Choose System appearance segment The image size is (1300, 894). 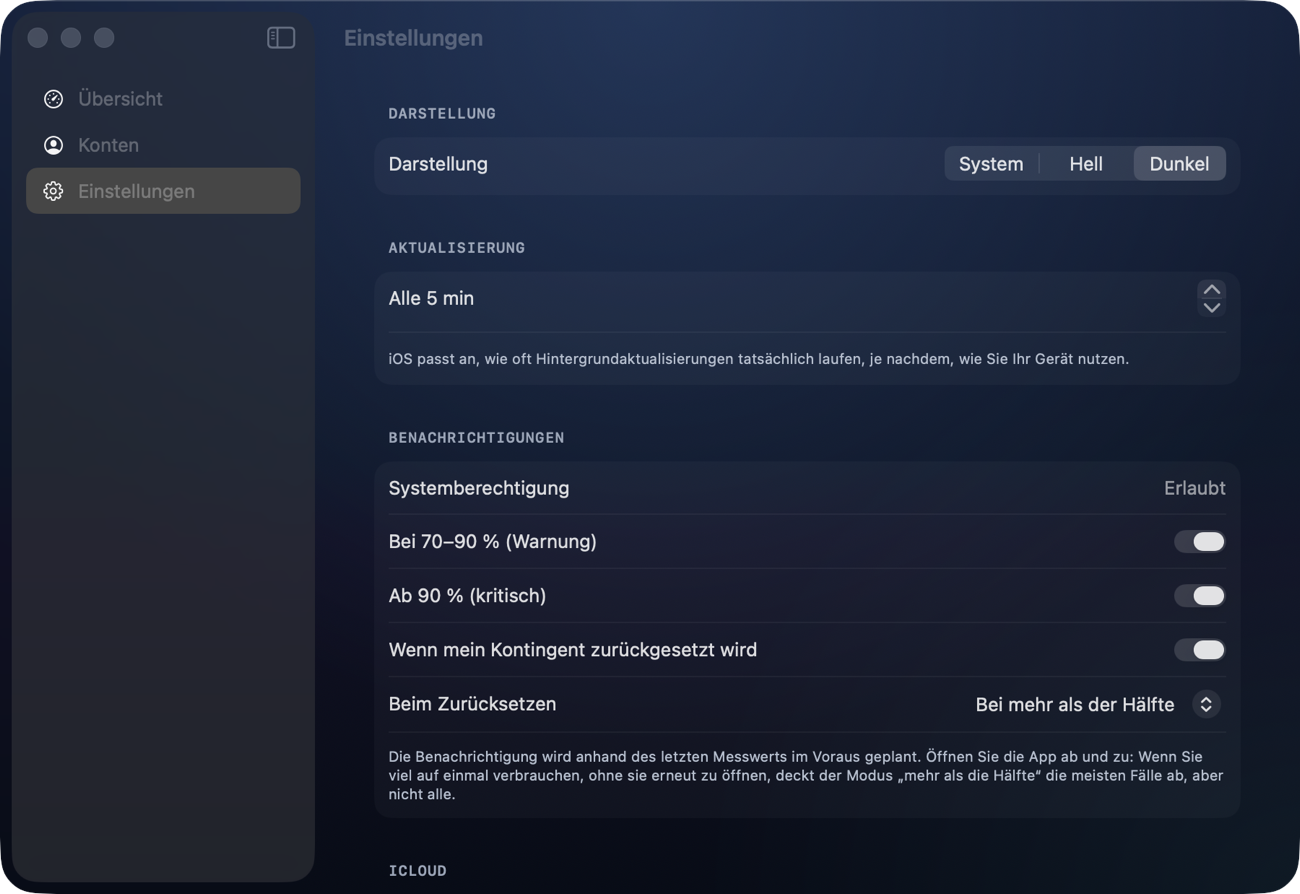[991, 164]
